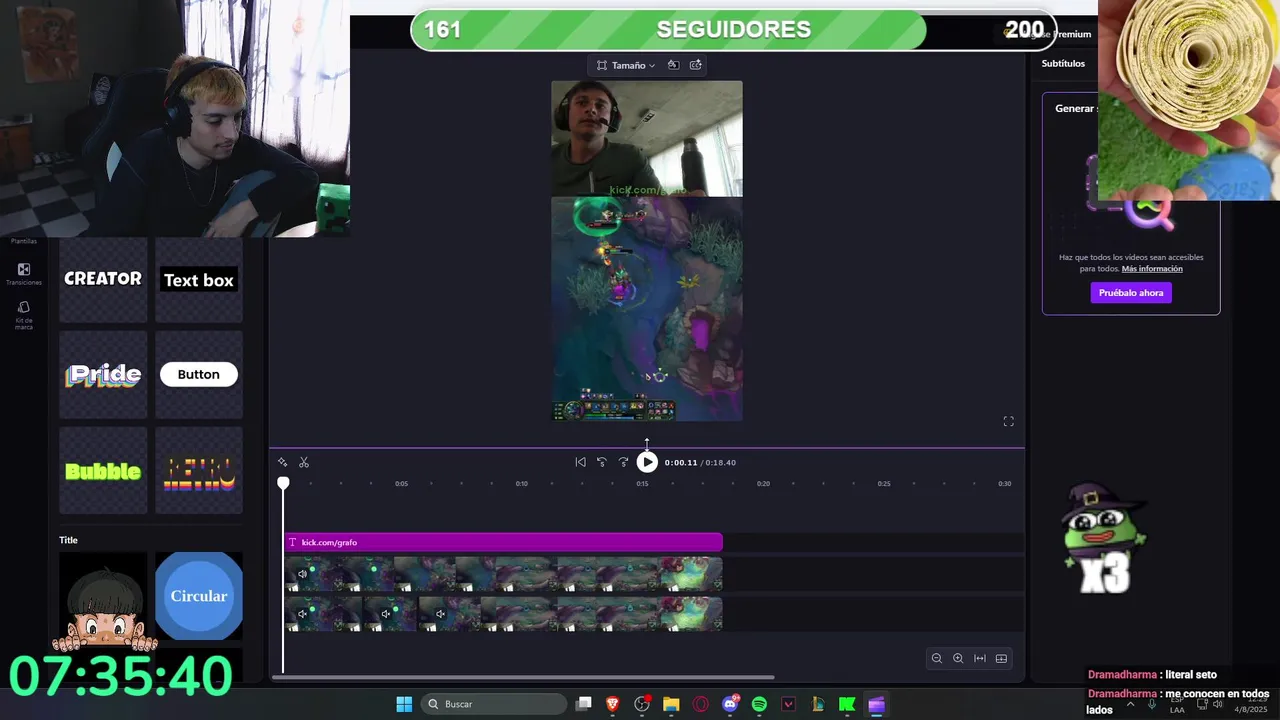Select the kick.com/grafo text clip
The height and width of the screenshot is (720, 1280).
tap(503, 542)
